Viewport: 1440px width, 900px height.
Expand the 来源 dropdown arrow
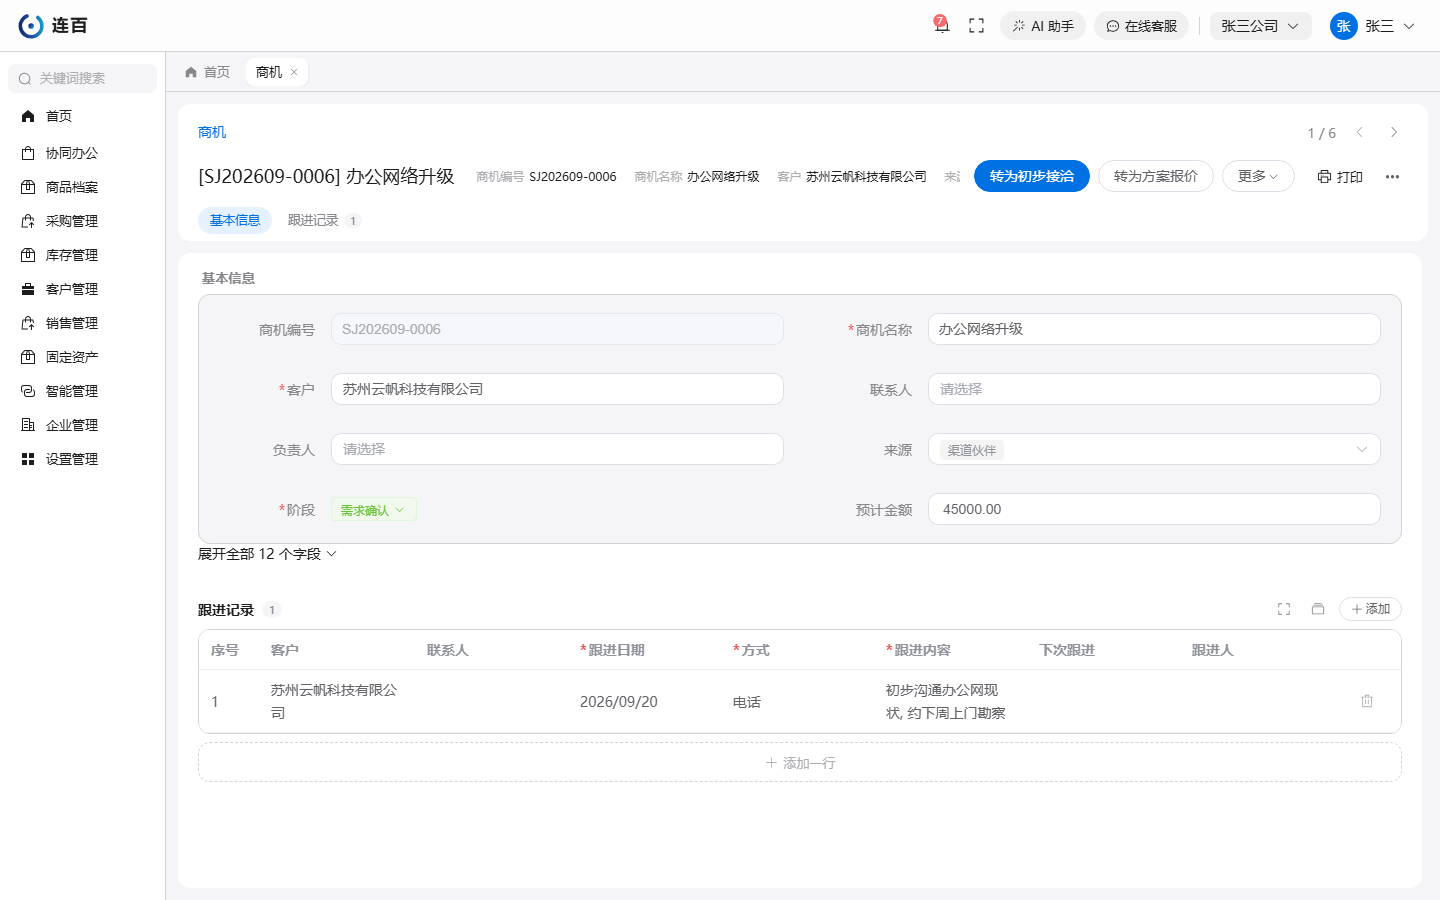coord(1361,449)
